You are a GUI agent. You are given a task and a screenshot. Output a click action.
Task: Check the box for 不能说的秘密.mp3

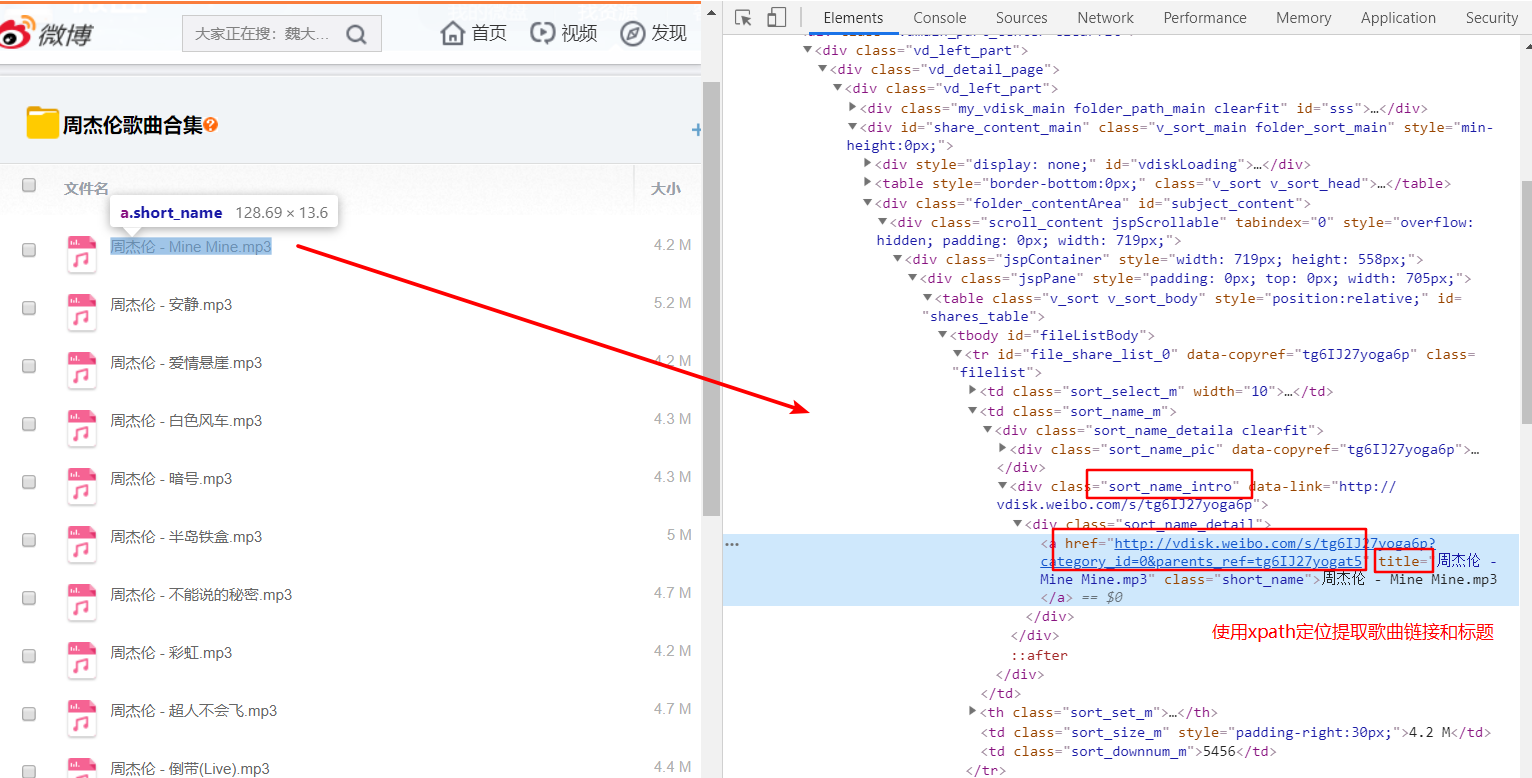pos(29,598)
